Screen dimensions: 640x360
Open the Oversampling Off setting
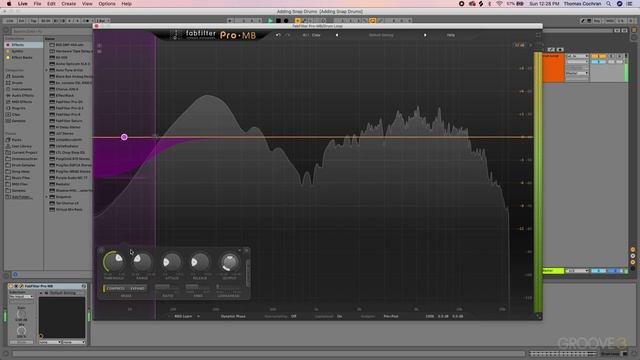(x=294, y=316)
